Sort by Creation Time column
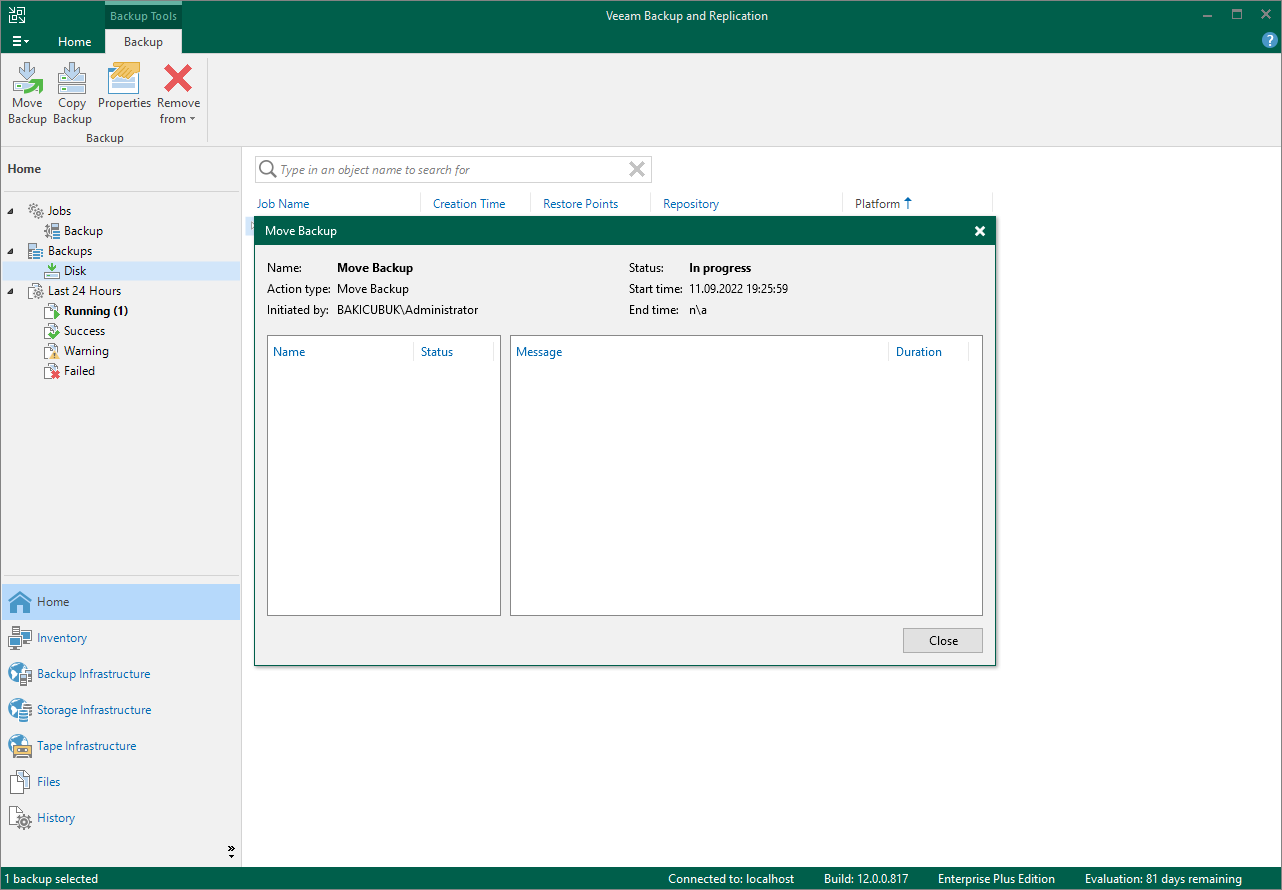The width and height of the screenshot is (1282, 890). (469, 204)
